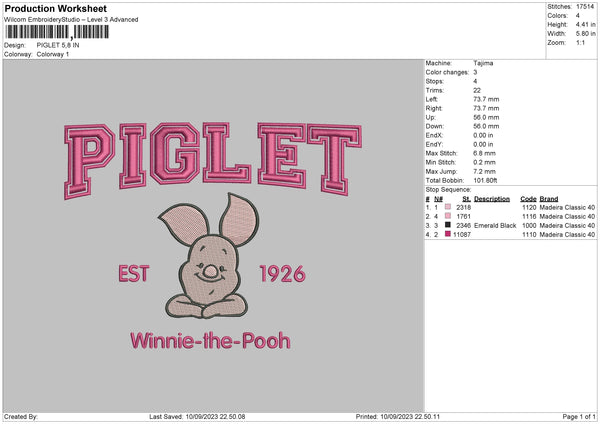Click the Emerald Black color swatch

(x=447, y=225)
